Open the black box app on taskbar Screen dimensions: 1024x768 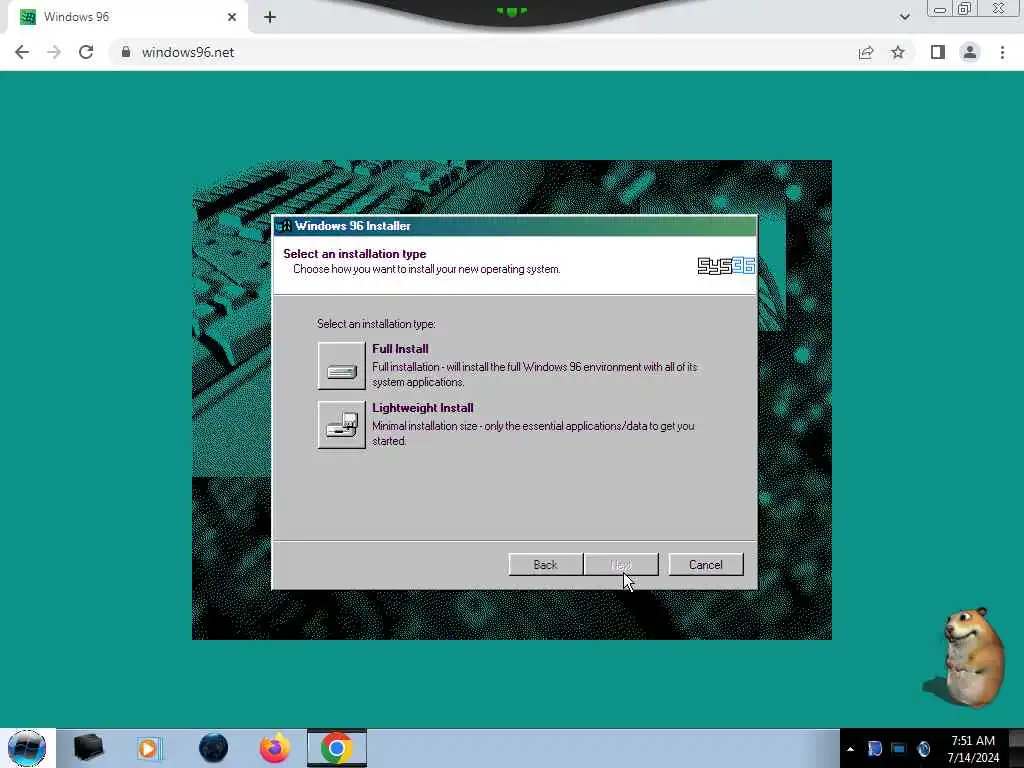[88, 748]
